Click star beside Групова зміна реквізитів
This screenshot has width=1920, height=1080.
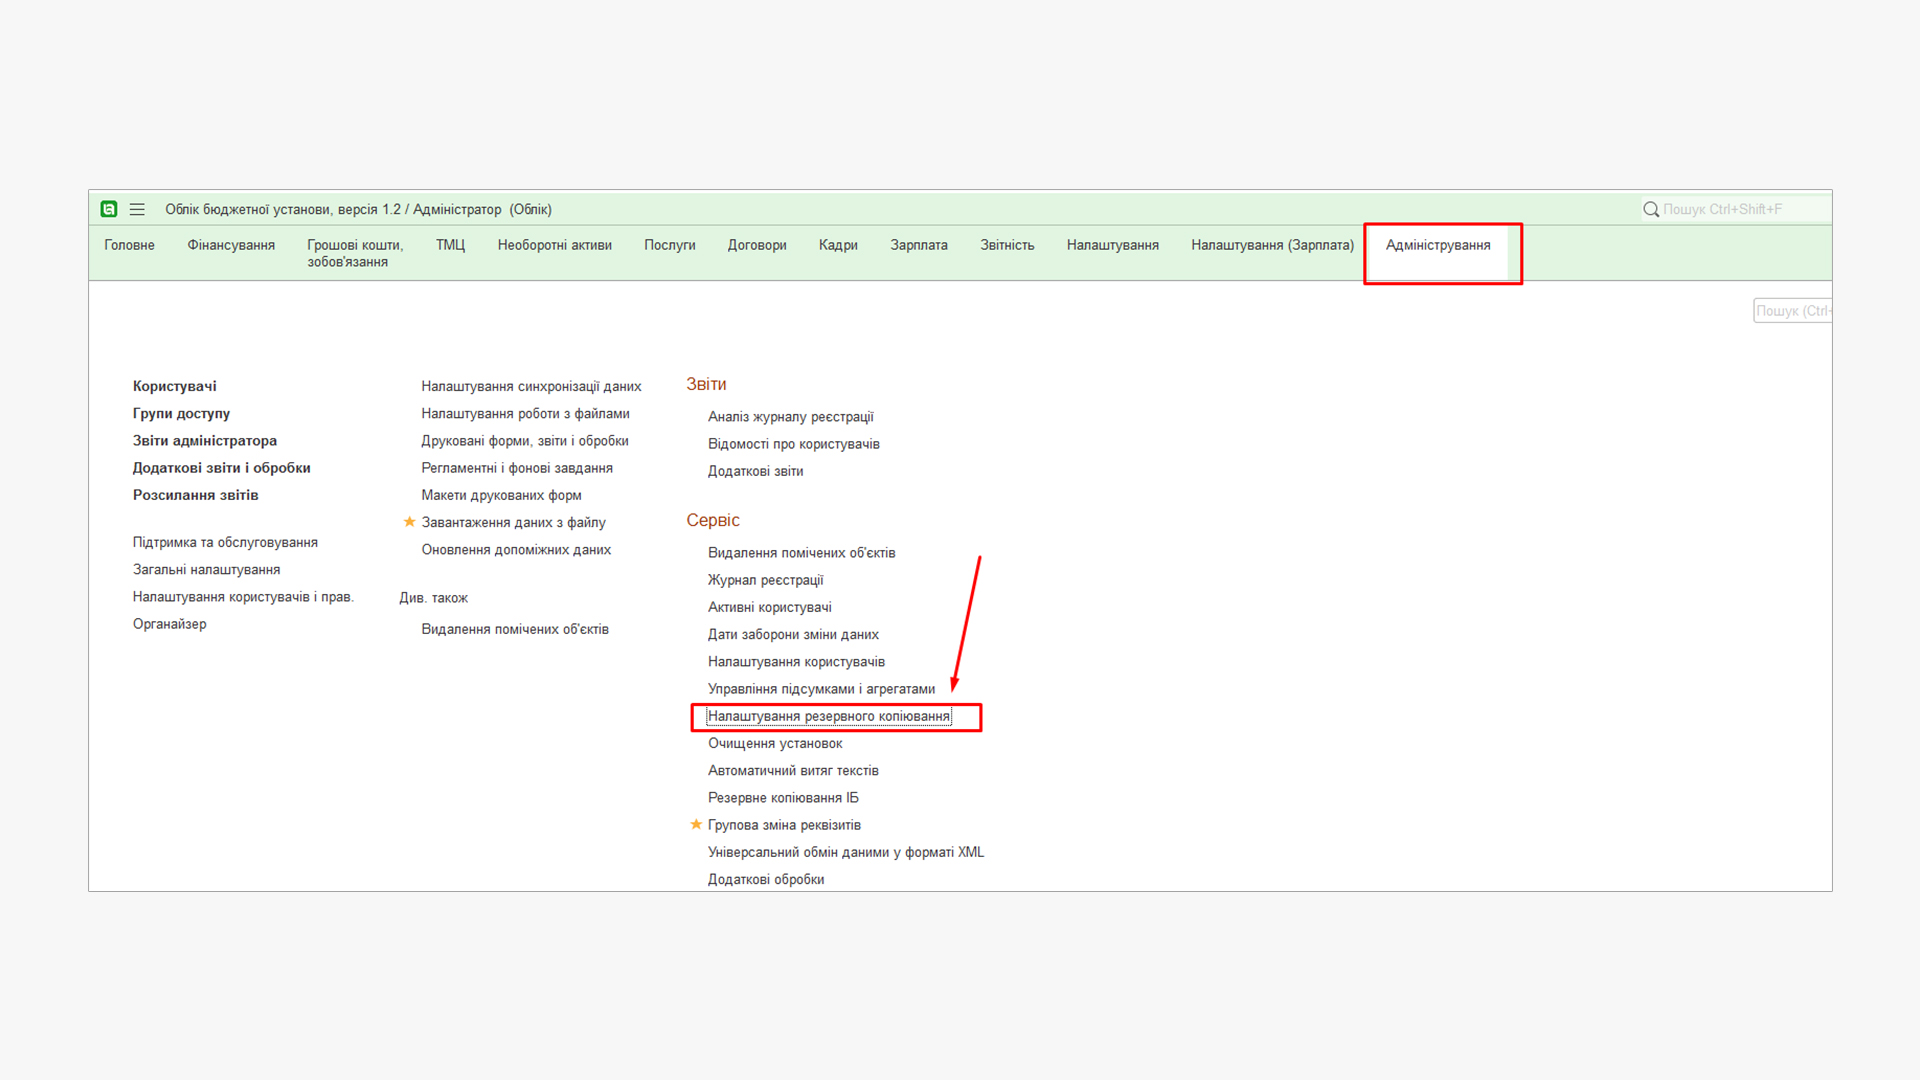tap(696, 825)
